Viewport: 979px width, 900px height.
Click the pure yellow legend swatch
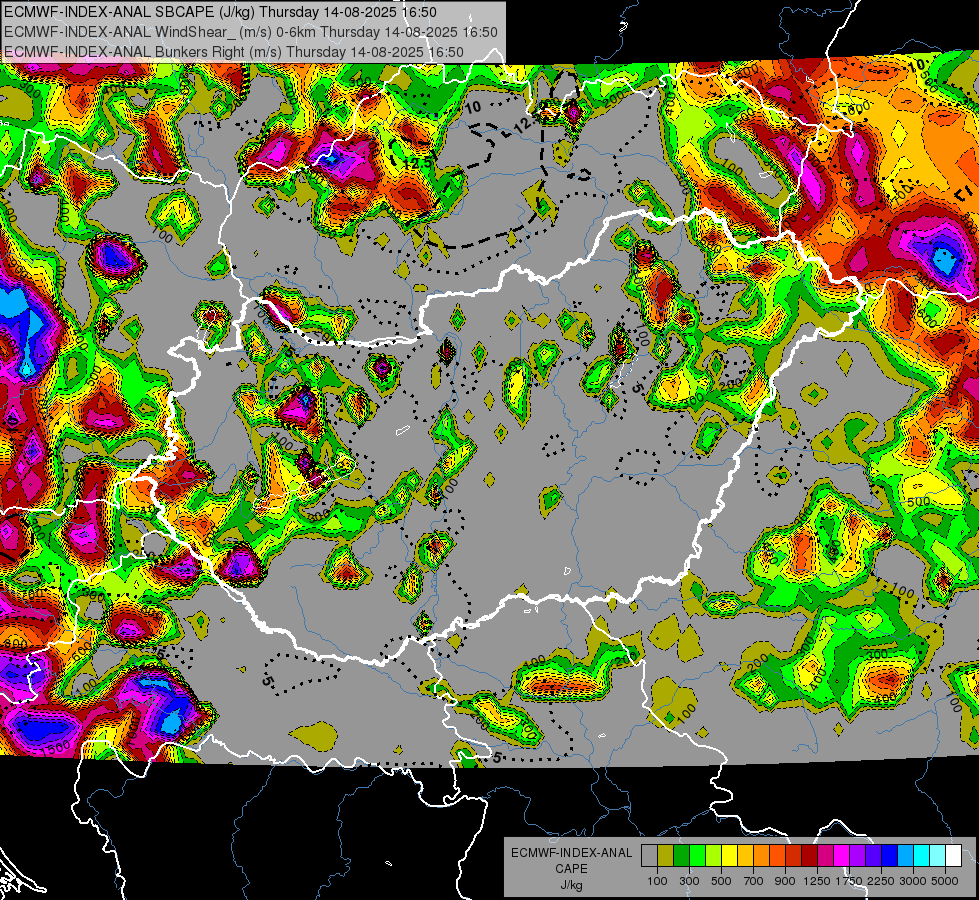click(x=729, y=856)
